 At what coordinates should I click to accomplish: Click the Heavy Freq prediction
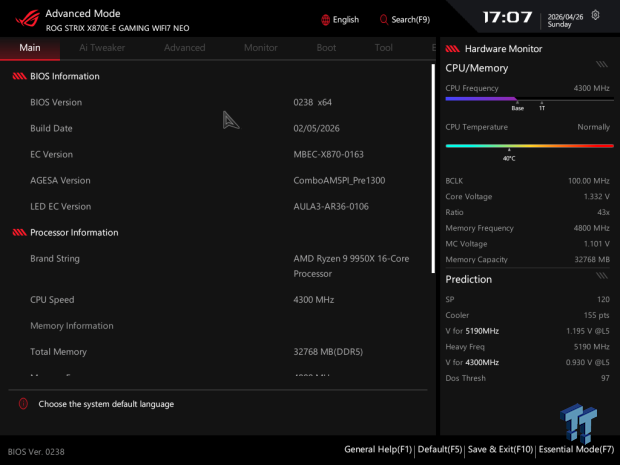[x=527, y=347]
